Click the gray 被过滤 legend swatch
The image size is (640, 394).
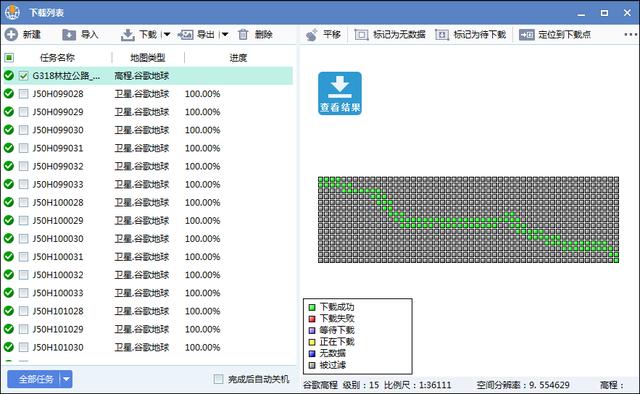(x=312, y=365)
